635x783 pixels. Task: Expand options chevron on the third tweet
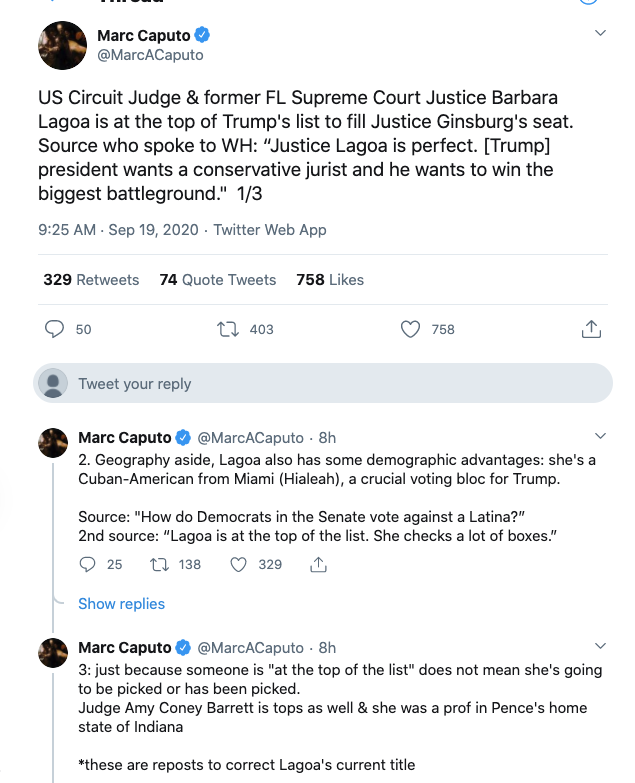[x=600, y=646]
